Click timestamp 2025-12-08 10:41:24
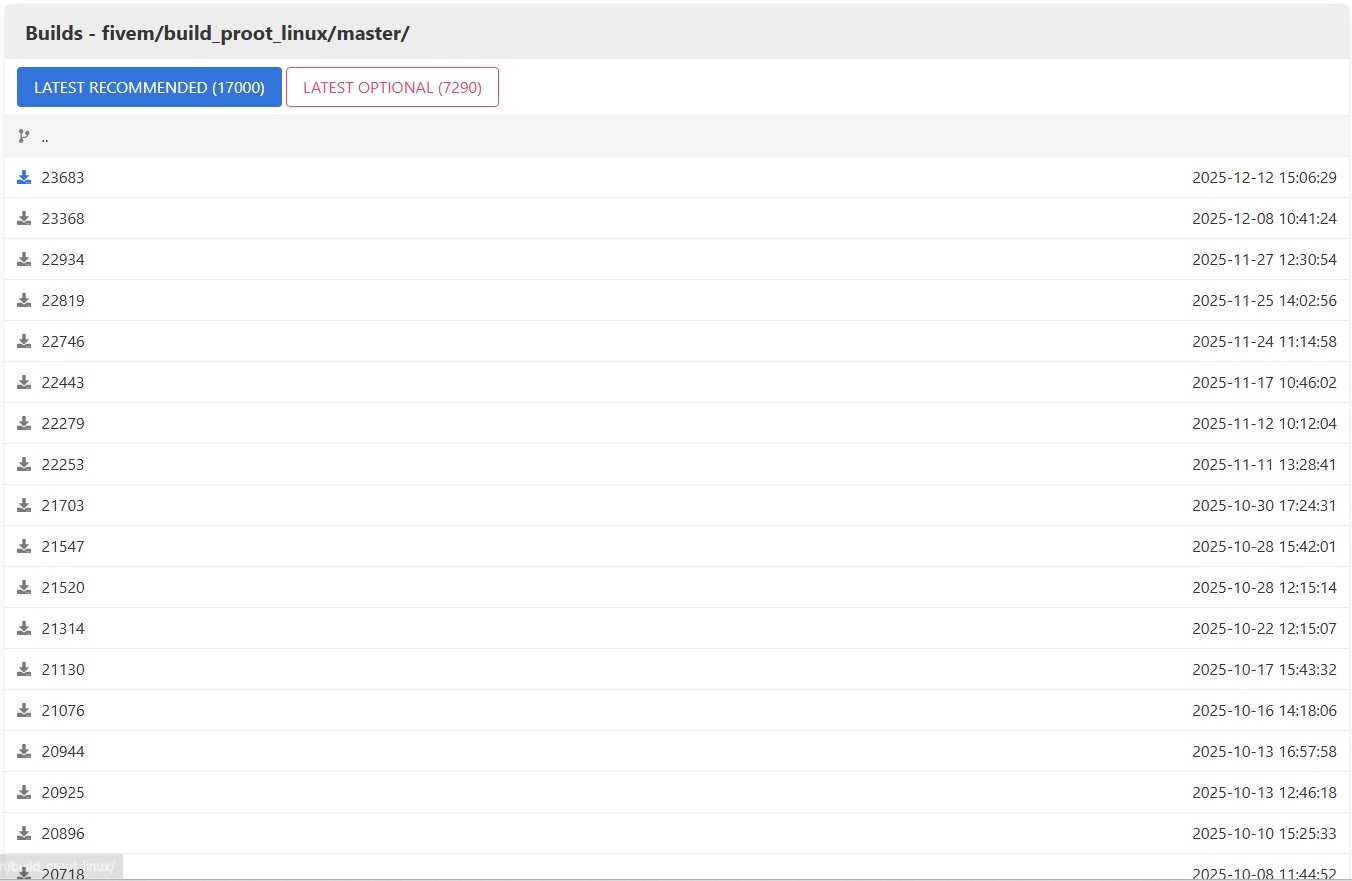1352x881 pixels. (x=1264, y=219)
